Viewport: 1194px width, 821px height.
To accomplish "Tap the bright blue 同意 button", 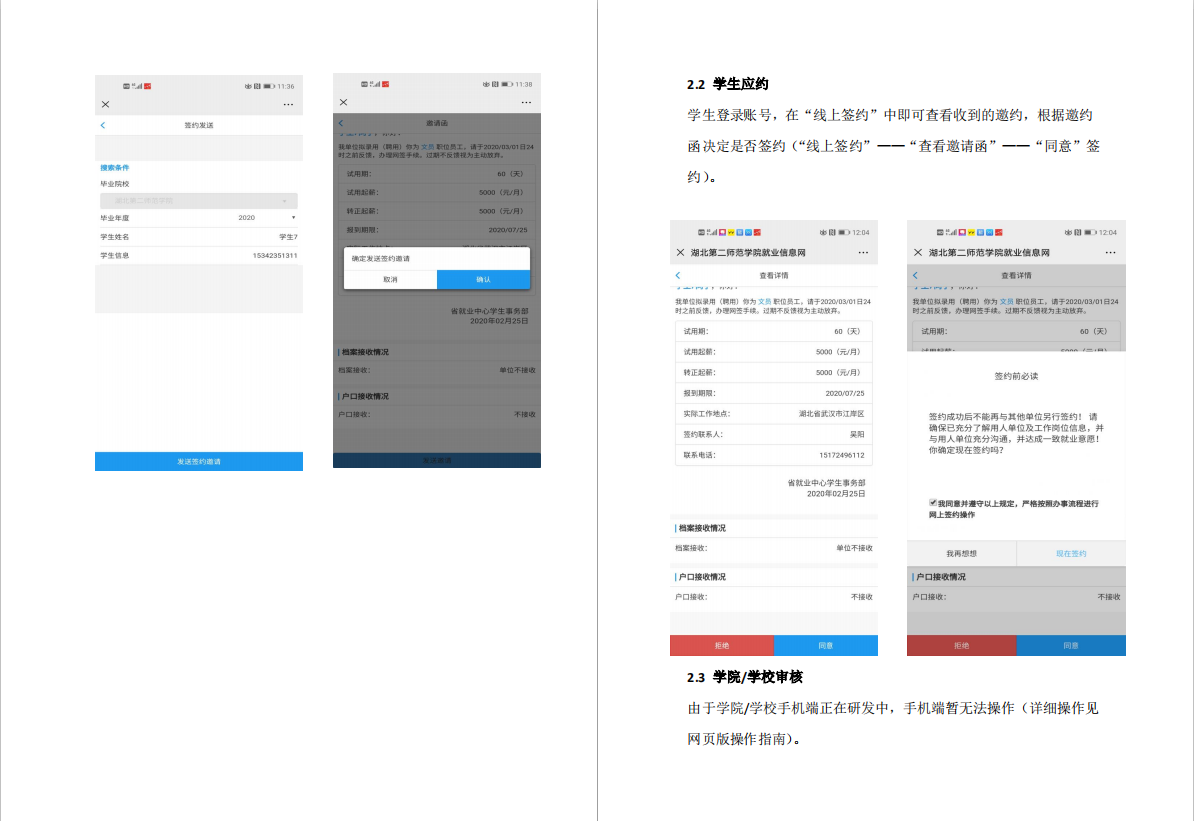I will (x=825, y=645).
